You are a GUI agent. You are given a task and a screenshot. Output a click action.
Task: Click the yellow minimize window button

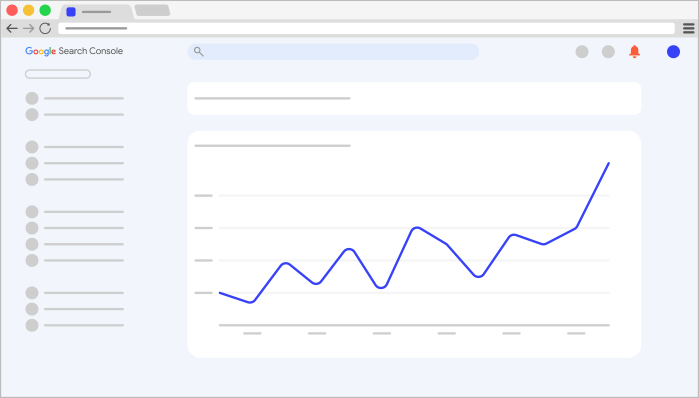[29, 10]
